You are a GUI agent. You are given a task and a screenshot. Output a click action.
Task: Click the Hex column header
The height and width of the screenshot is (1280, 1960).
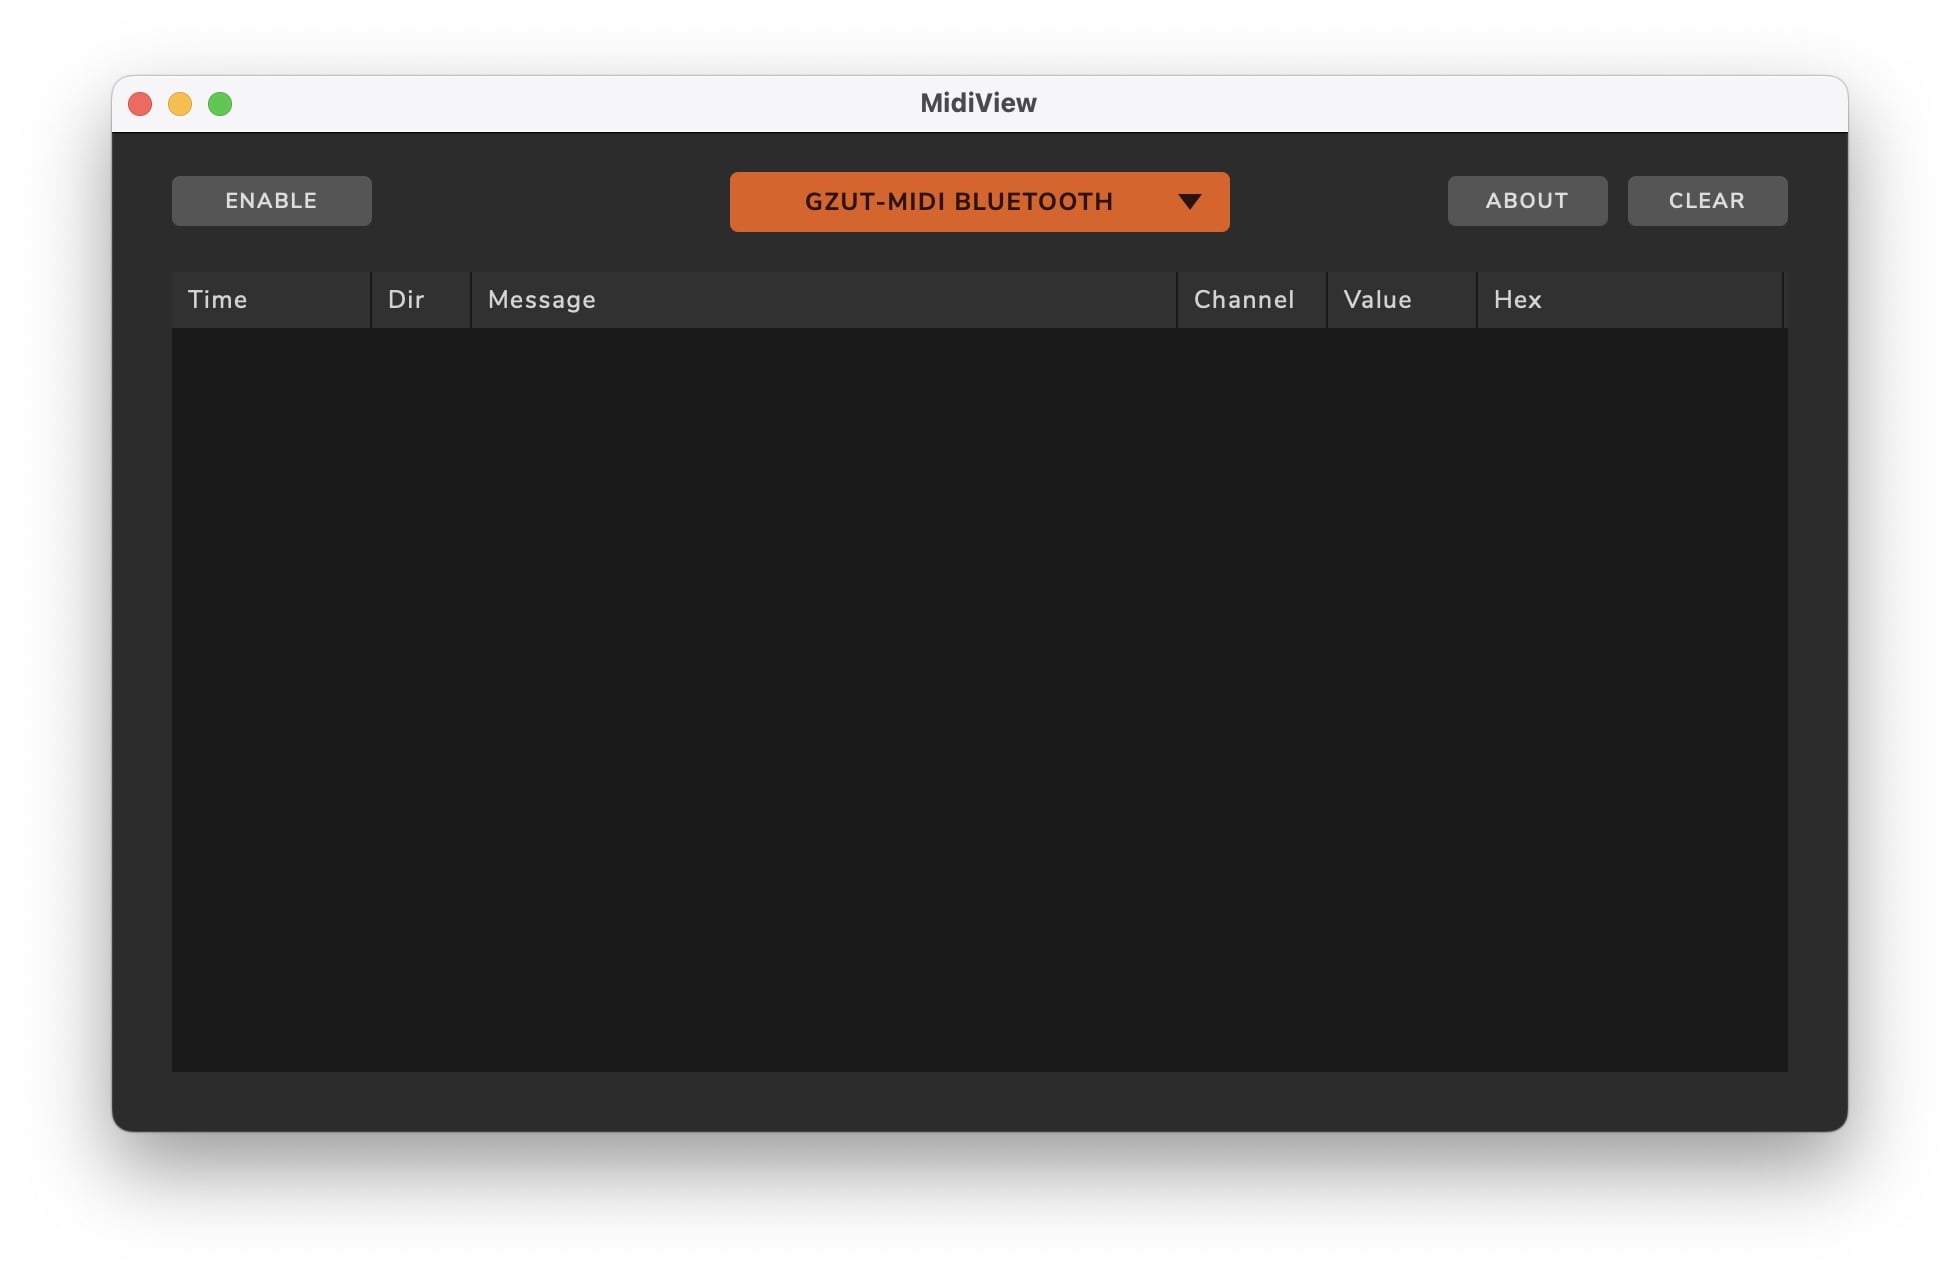tap(1630, 300)
